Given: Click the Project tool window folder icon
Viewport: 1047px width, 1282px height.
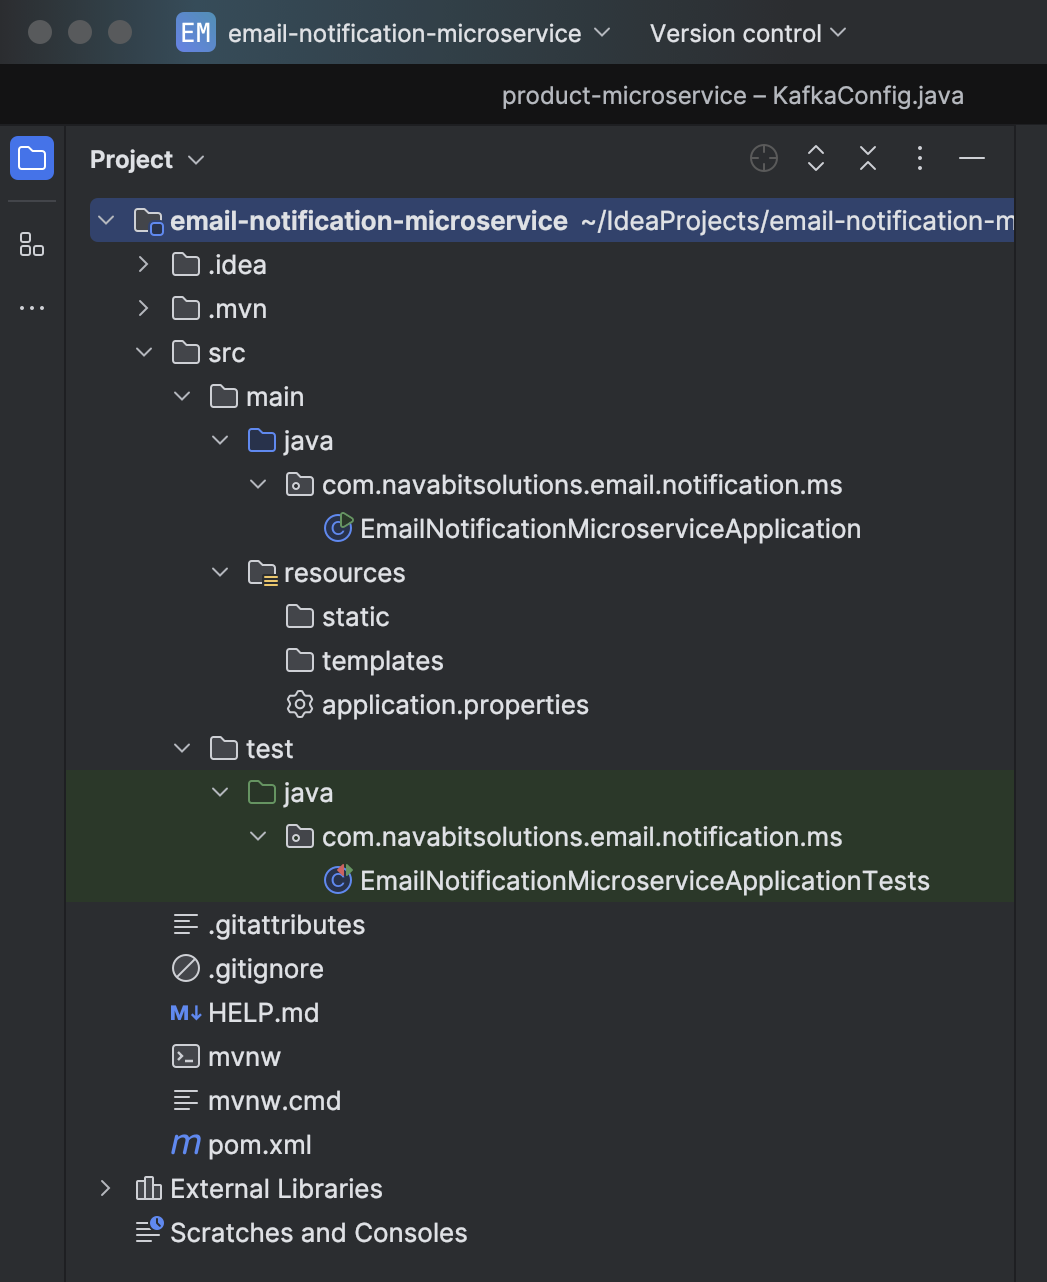Looking at the screenshot, I should pos(32,158).
